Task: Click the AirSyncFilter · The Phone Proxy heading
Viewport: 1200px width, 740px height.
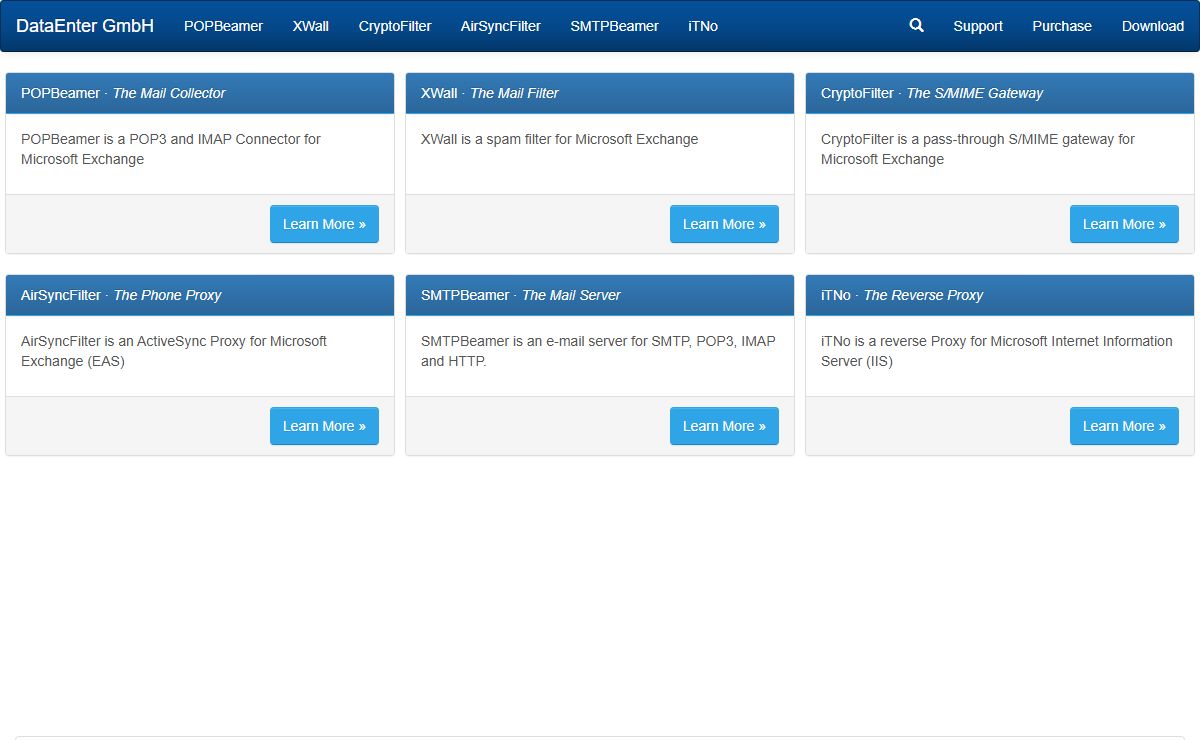Action: pyautogui.click(x=121, y=295)
